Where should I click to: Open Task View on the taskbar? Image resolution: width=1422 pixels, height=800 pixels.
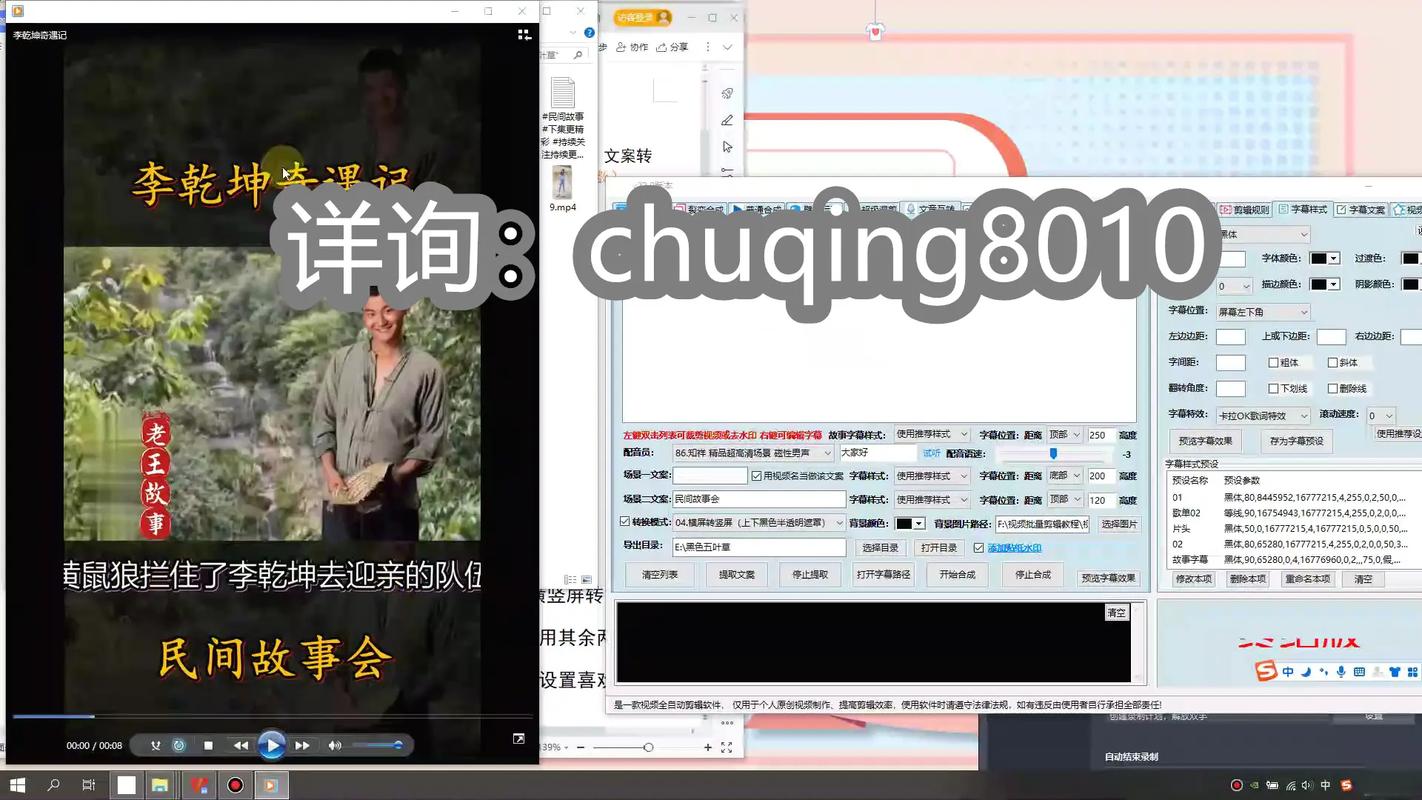[x=89, y=785]
